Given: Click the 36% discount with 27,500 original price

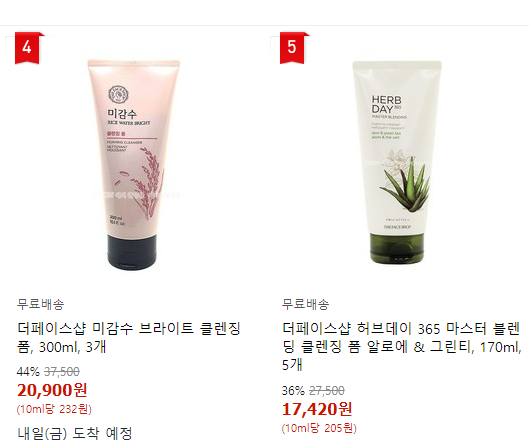Looking at the screenshot, I should click(x=313, y=391).
